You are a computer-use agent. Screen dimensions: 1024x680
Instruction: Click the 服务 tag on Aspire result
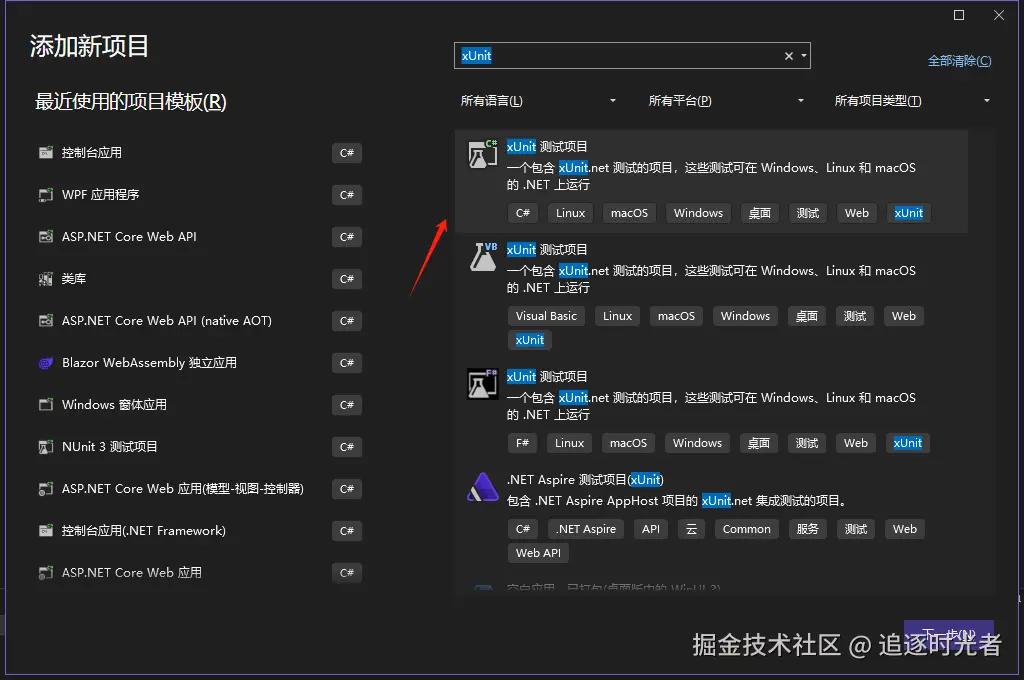807,529
